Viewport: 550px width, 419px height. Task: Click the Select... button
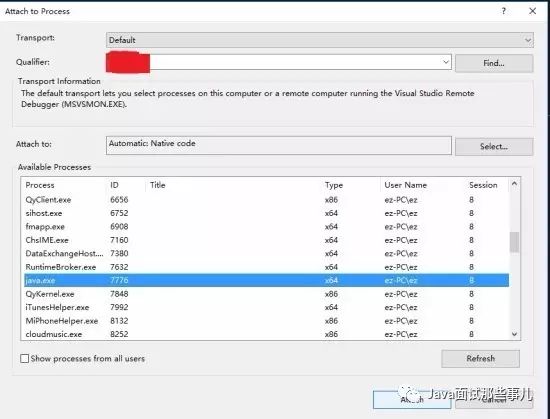pyautogui.click(x=494, y=146)
